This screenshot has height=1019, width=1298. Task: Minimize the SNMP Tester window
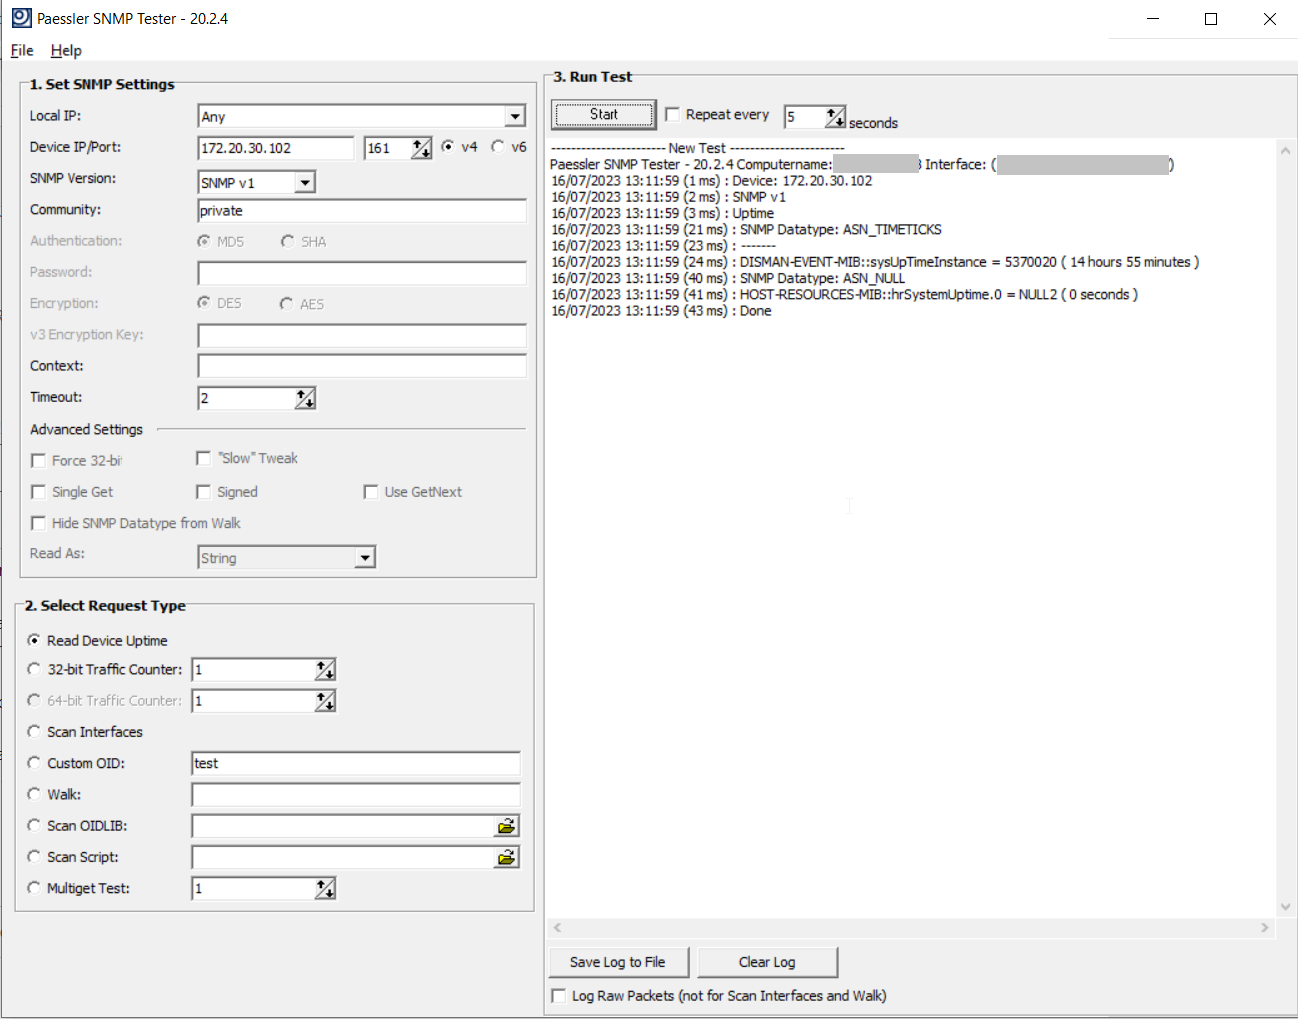pos(1152,19)
